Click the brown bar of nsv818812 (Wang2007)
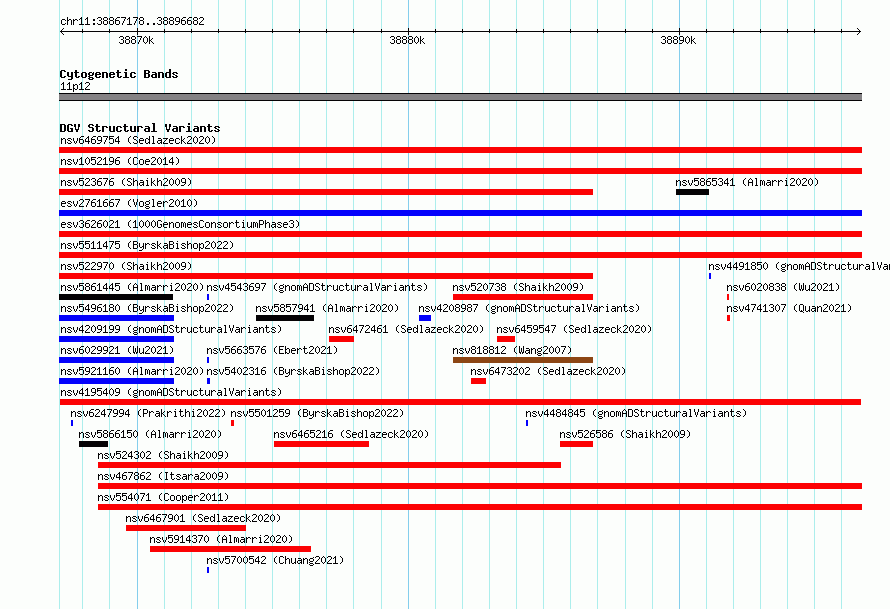Screen dimensions: 890x609 (x=523, y=360)
